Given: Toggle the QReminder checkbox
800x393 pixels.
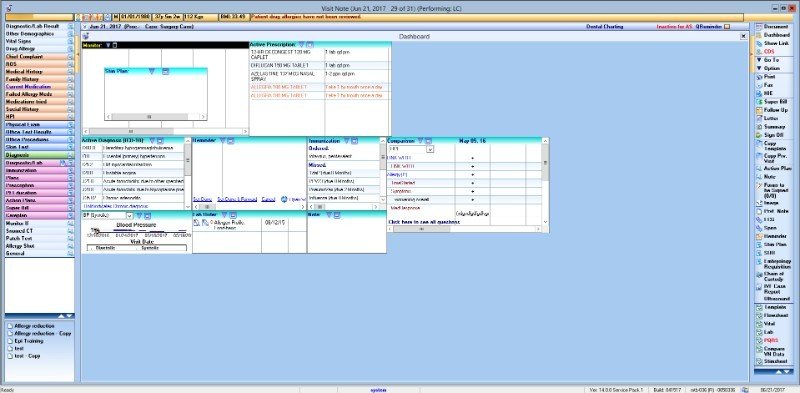Looking at the screenshot, I should point(728,27).
